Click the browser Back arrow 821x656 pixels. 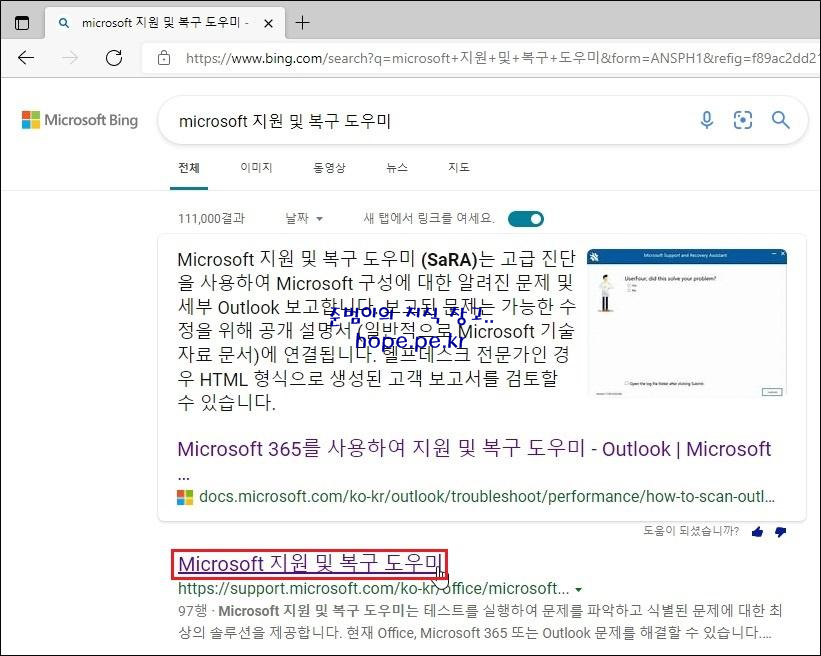(26, 58)
